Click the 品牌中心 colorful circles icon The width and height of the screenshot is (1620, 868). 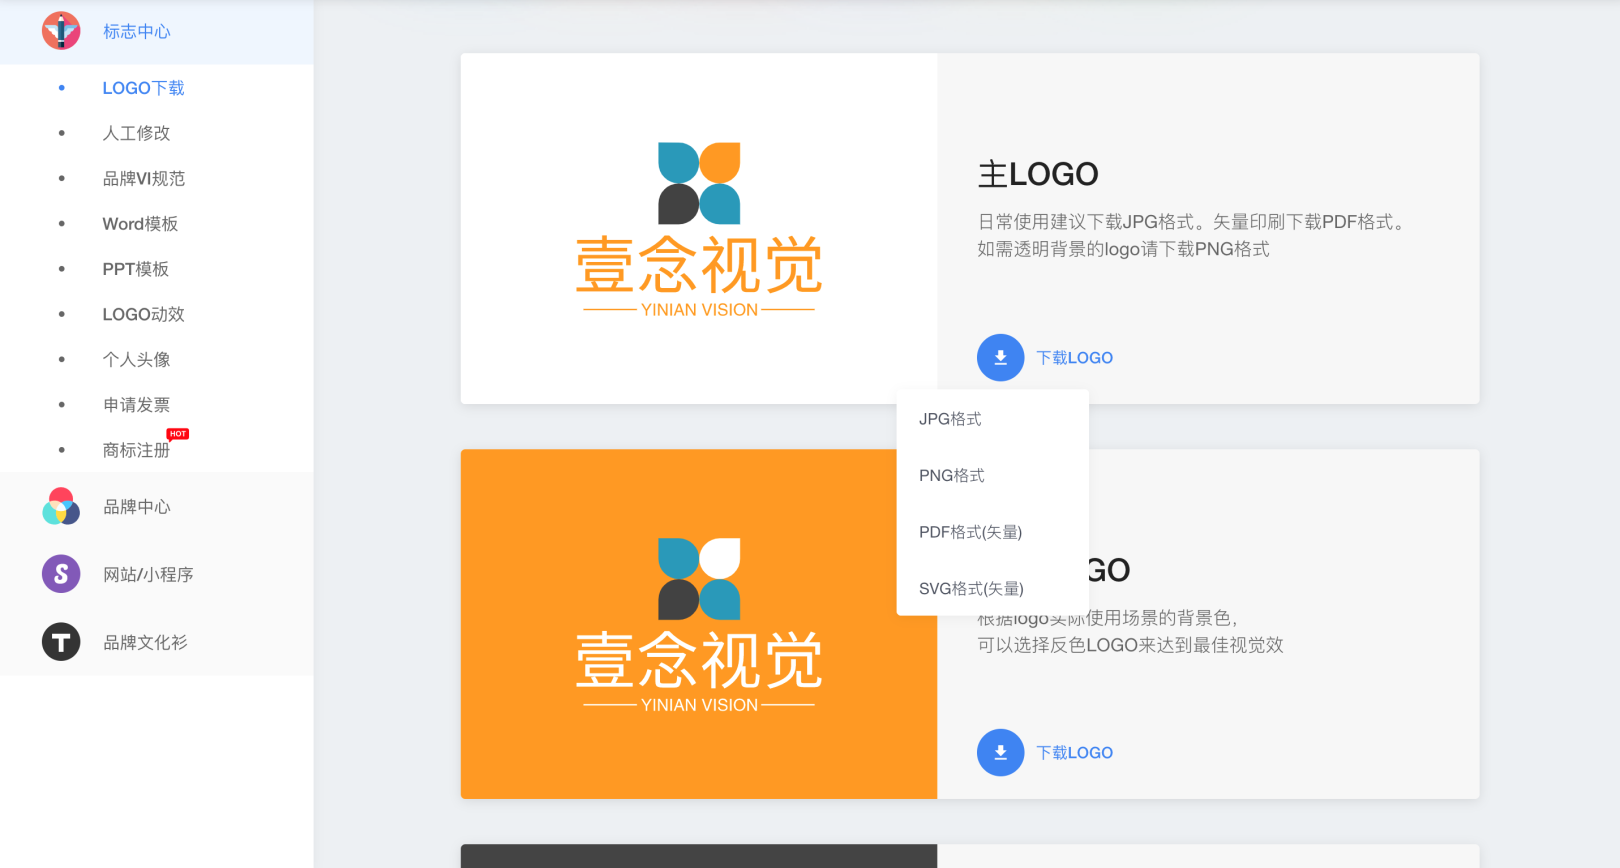click(61, 507)
